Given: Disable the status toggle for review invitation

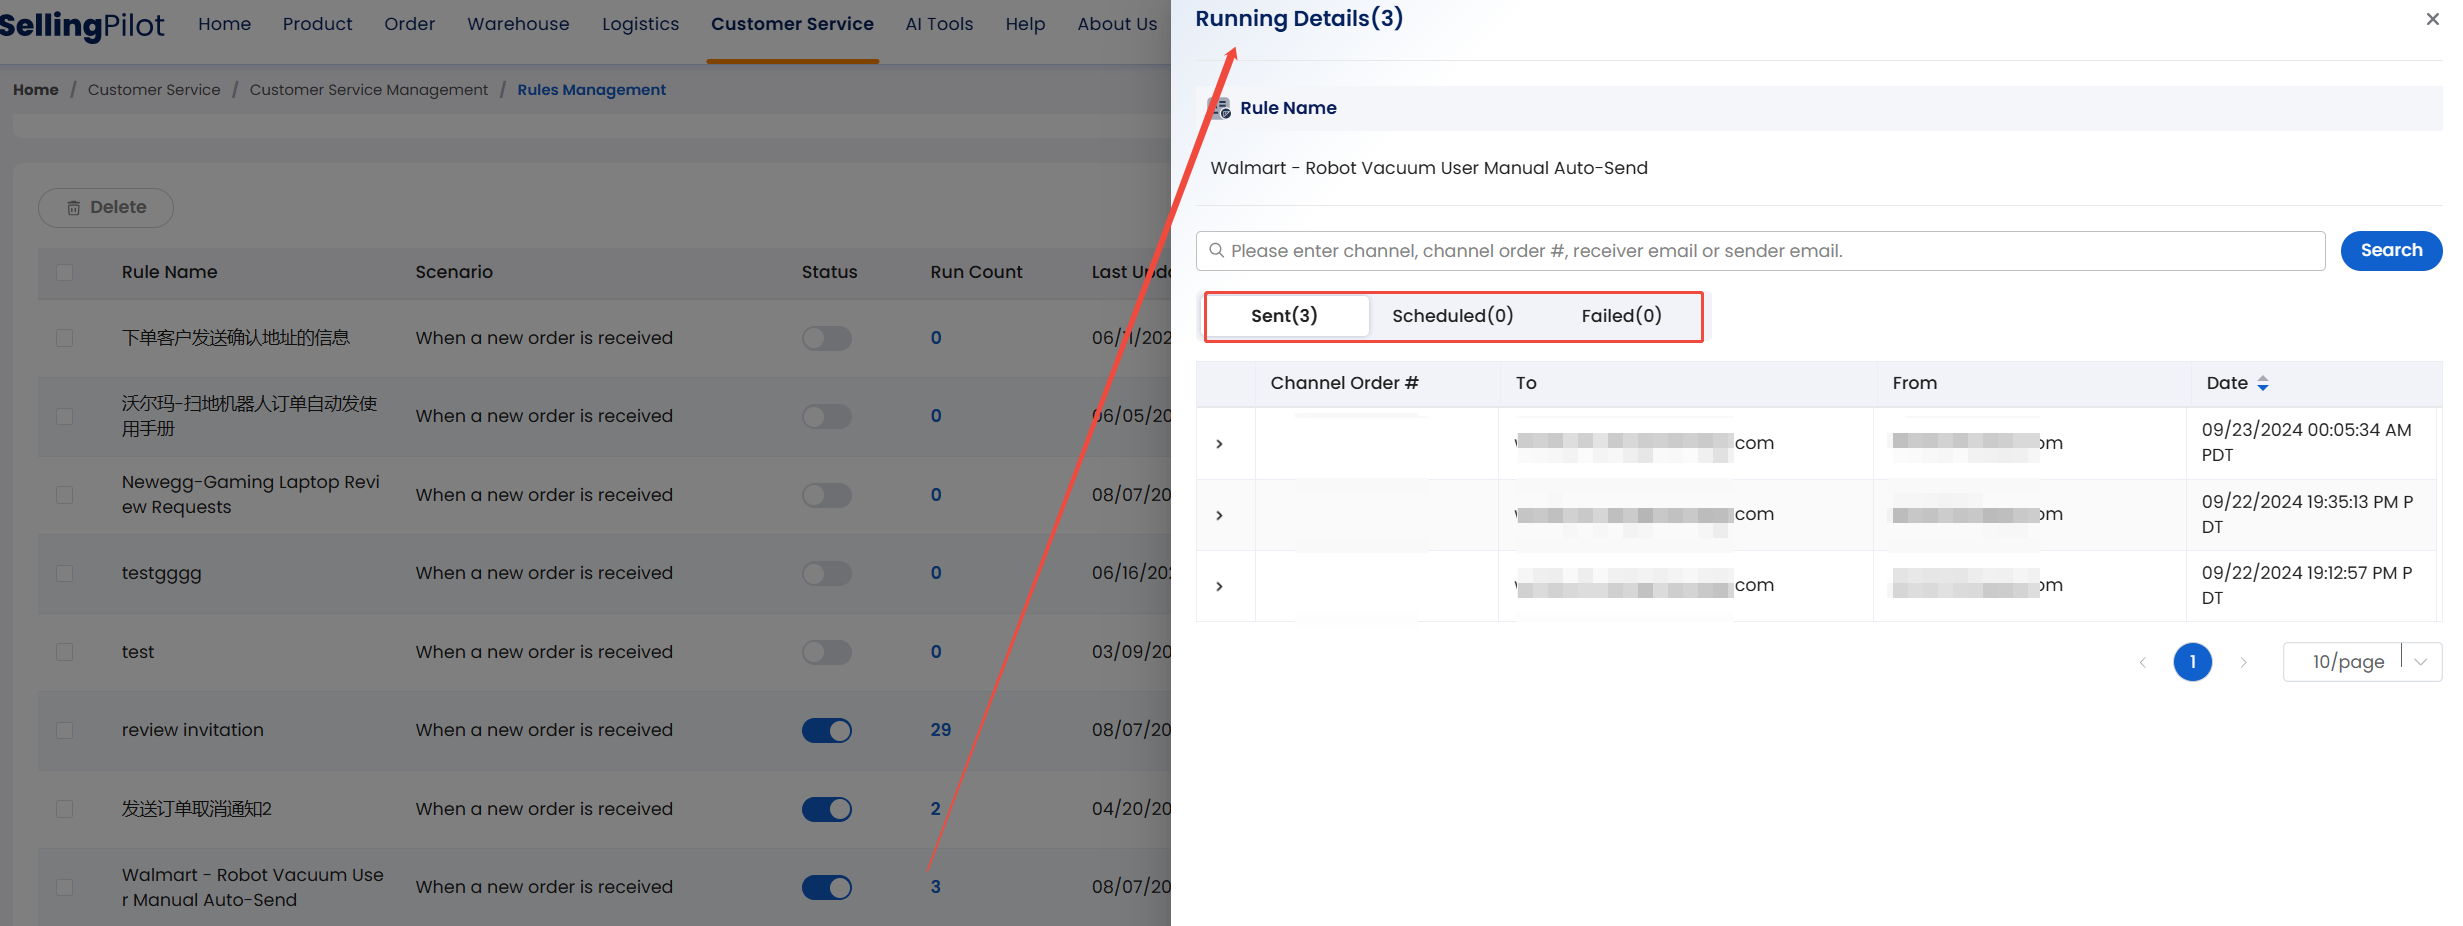Looking at the screenshot, I should point(827,730).
